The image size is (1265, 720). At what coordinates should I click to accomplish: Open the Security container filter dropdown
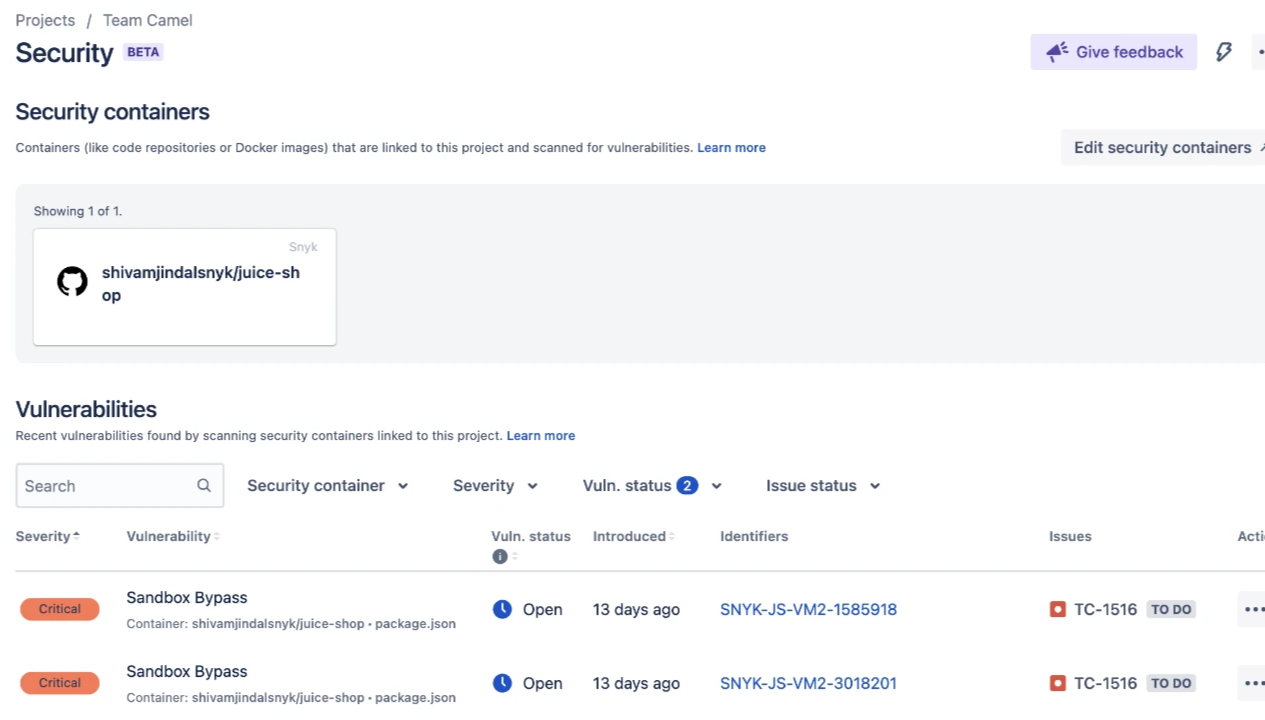(x=328, y=485)
